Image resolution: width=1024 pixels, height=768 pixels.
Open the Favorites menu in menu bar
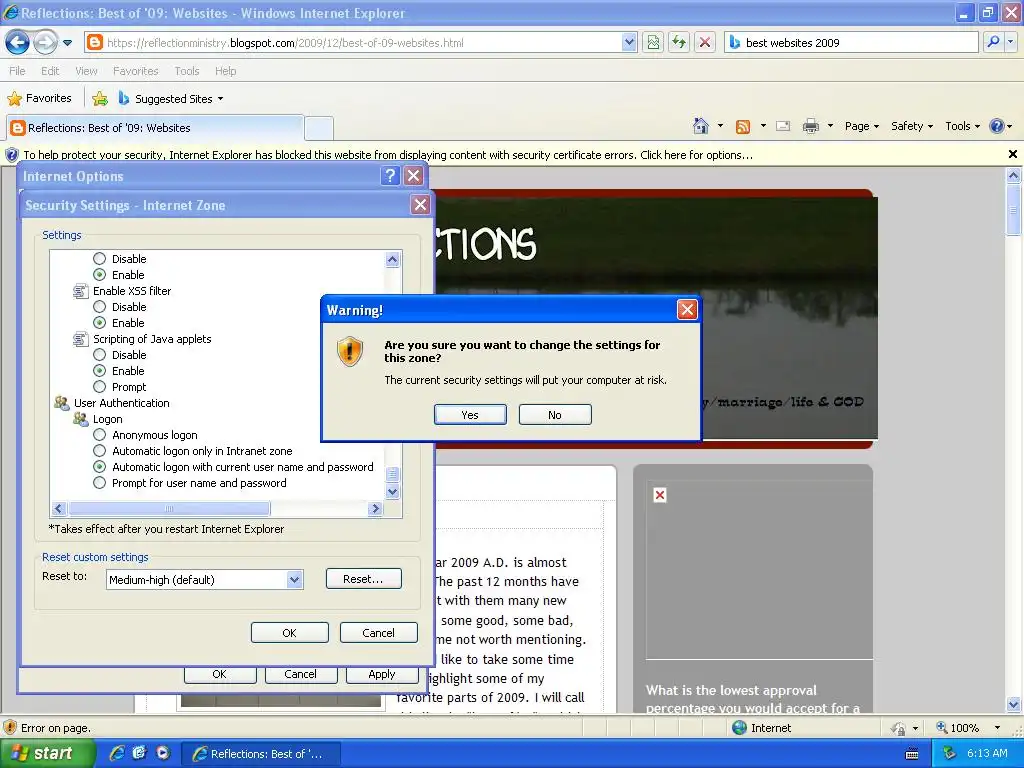click(135, 71)
